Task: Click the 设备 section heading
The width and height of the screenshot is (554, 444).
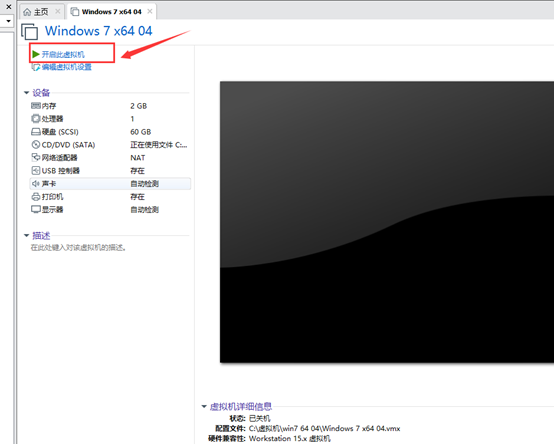Action: point(41,93)
